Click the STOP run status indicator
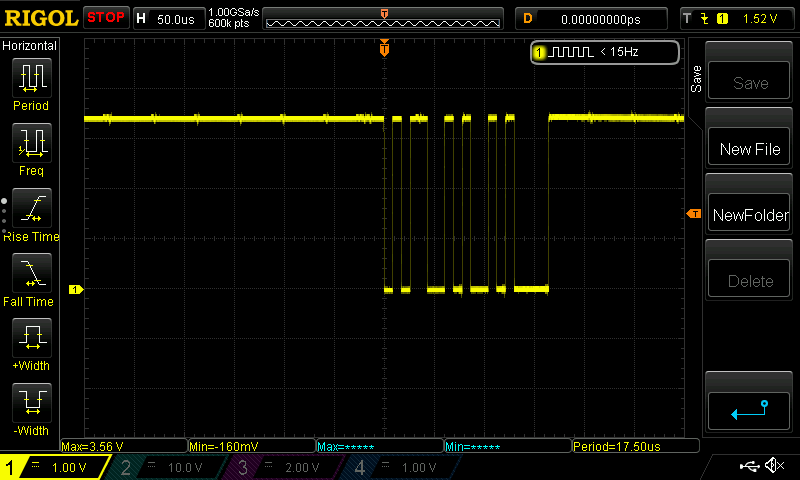Viewport: 800px width, 480px height. (106, 18)
